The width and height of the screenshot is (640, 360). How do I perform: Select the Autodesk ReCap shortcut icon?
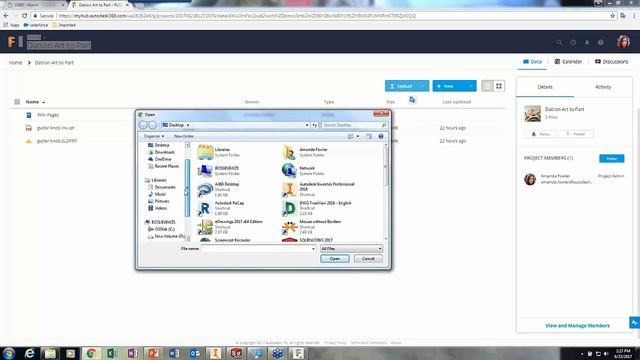pyautogui.click(x=205, y=208)
